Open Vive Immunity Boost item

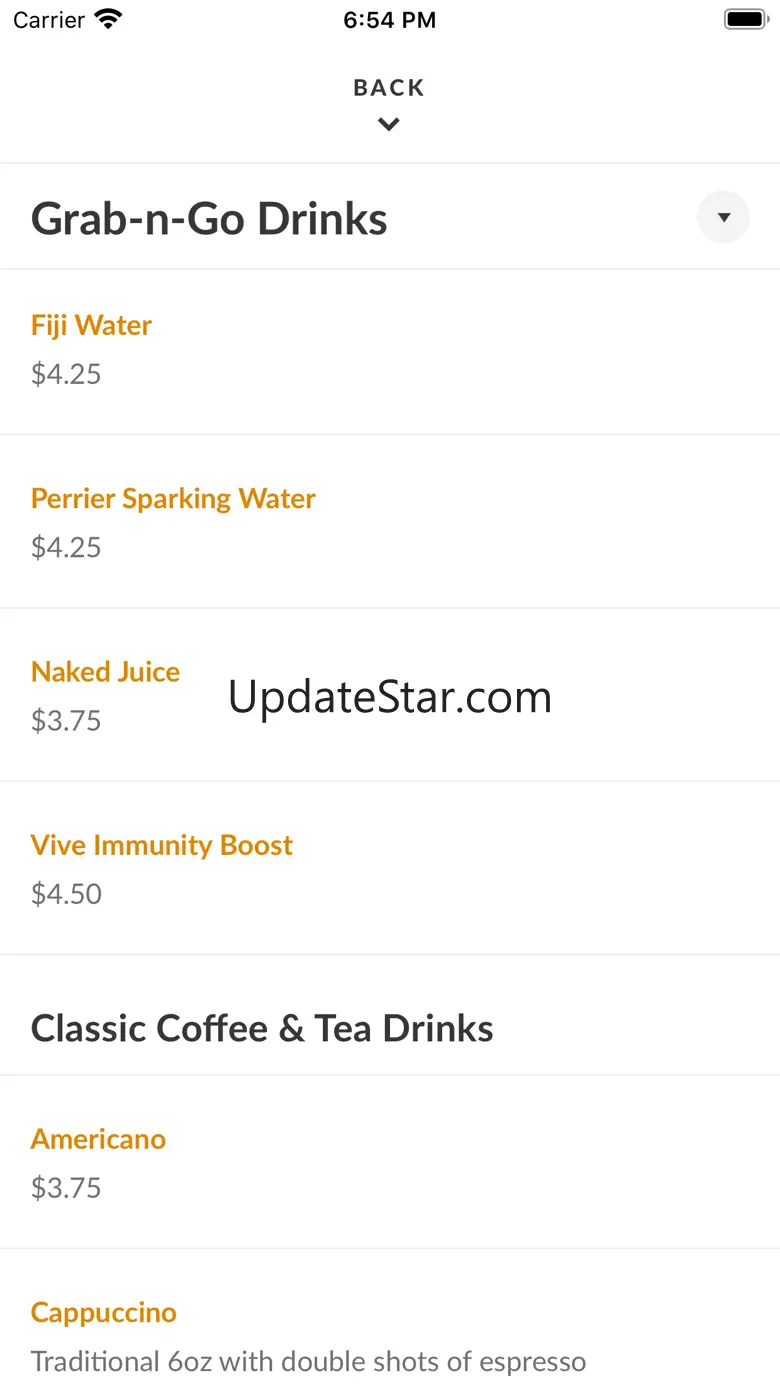pyautogui.click(x=162, y=845)
